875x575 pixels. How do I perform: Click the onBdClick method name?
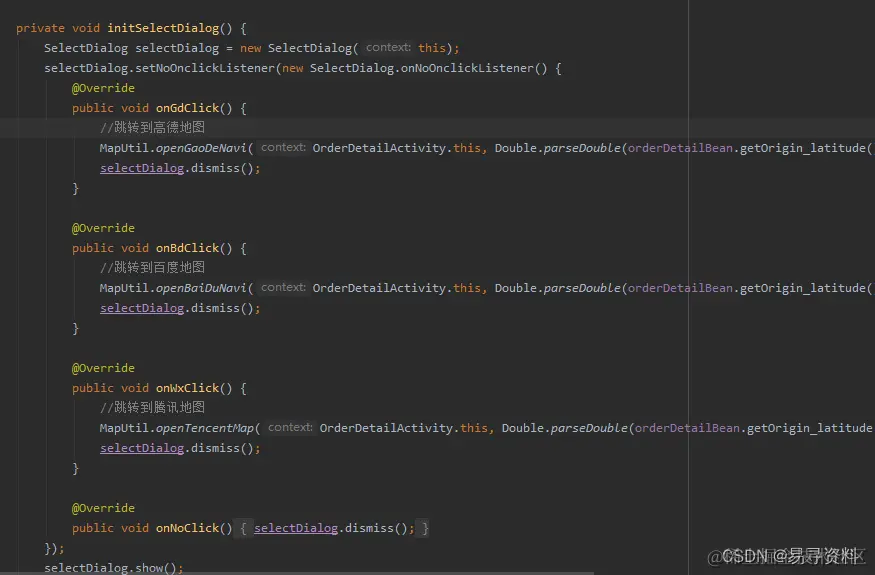(188, 248)
